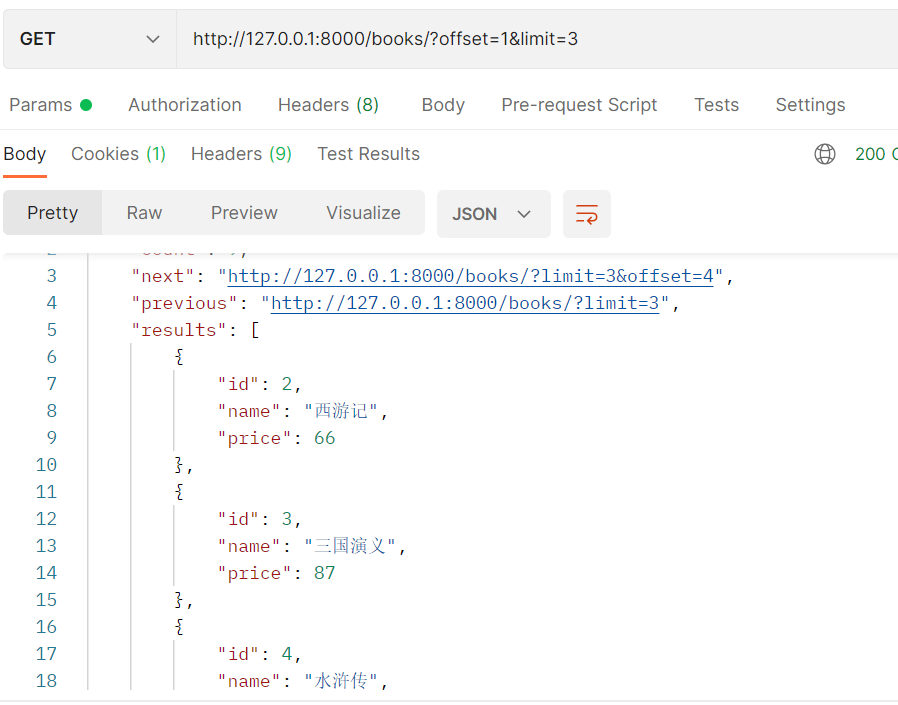Switch to the Params tab
This screenshot has width=898, height=705.
point(50,105)
